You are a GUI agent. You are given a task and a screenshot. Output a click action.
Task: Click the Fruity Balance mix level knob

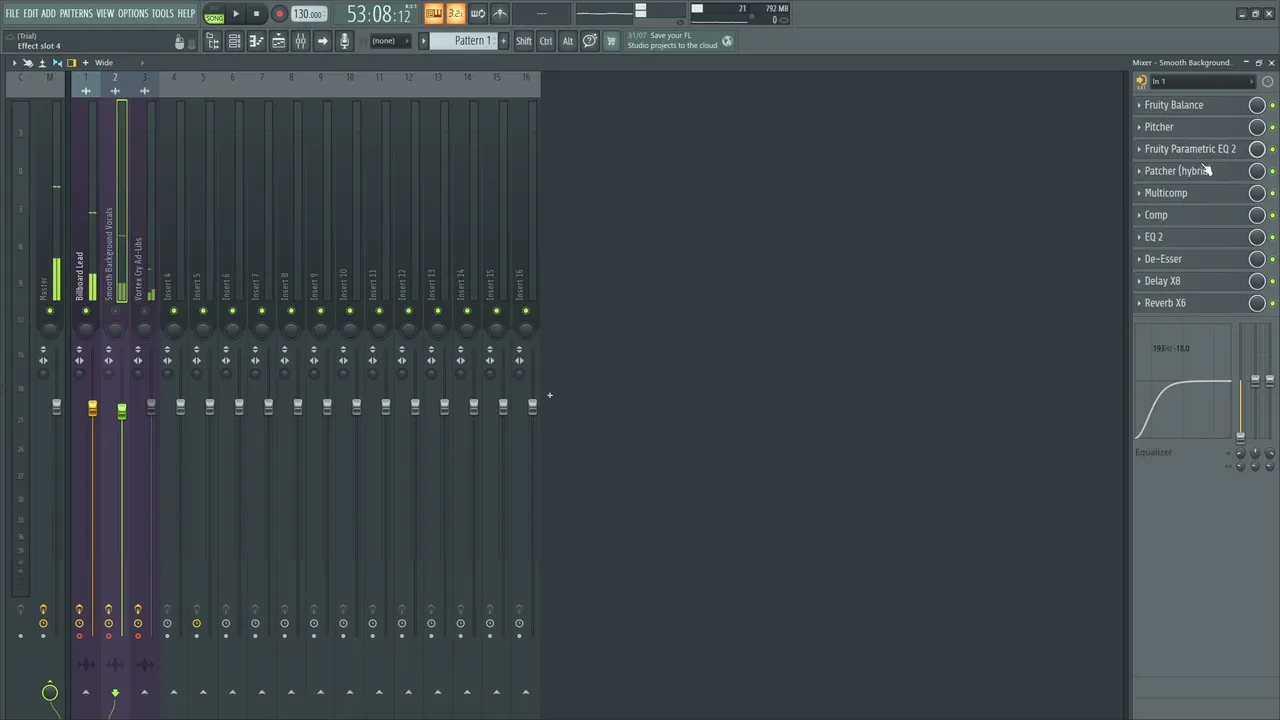click(x=1257, y=105)
